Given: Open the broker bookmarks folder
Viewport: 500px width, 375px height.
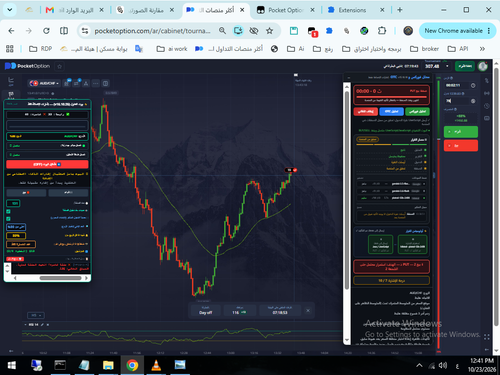Looking at the screenshot, I should 424,49.
